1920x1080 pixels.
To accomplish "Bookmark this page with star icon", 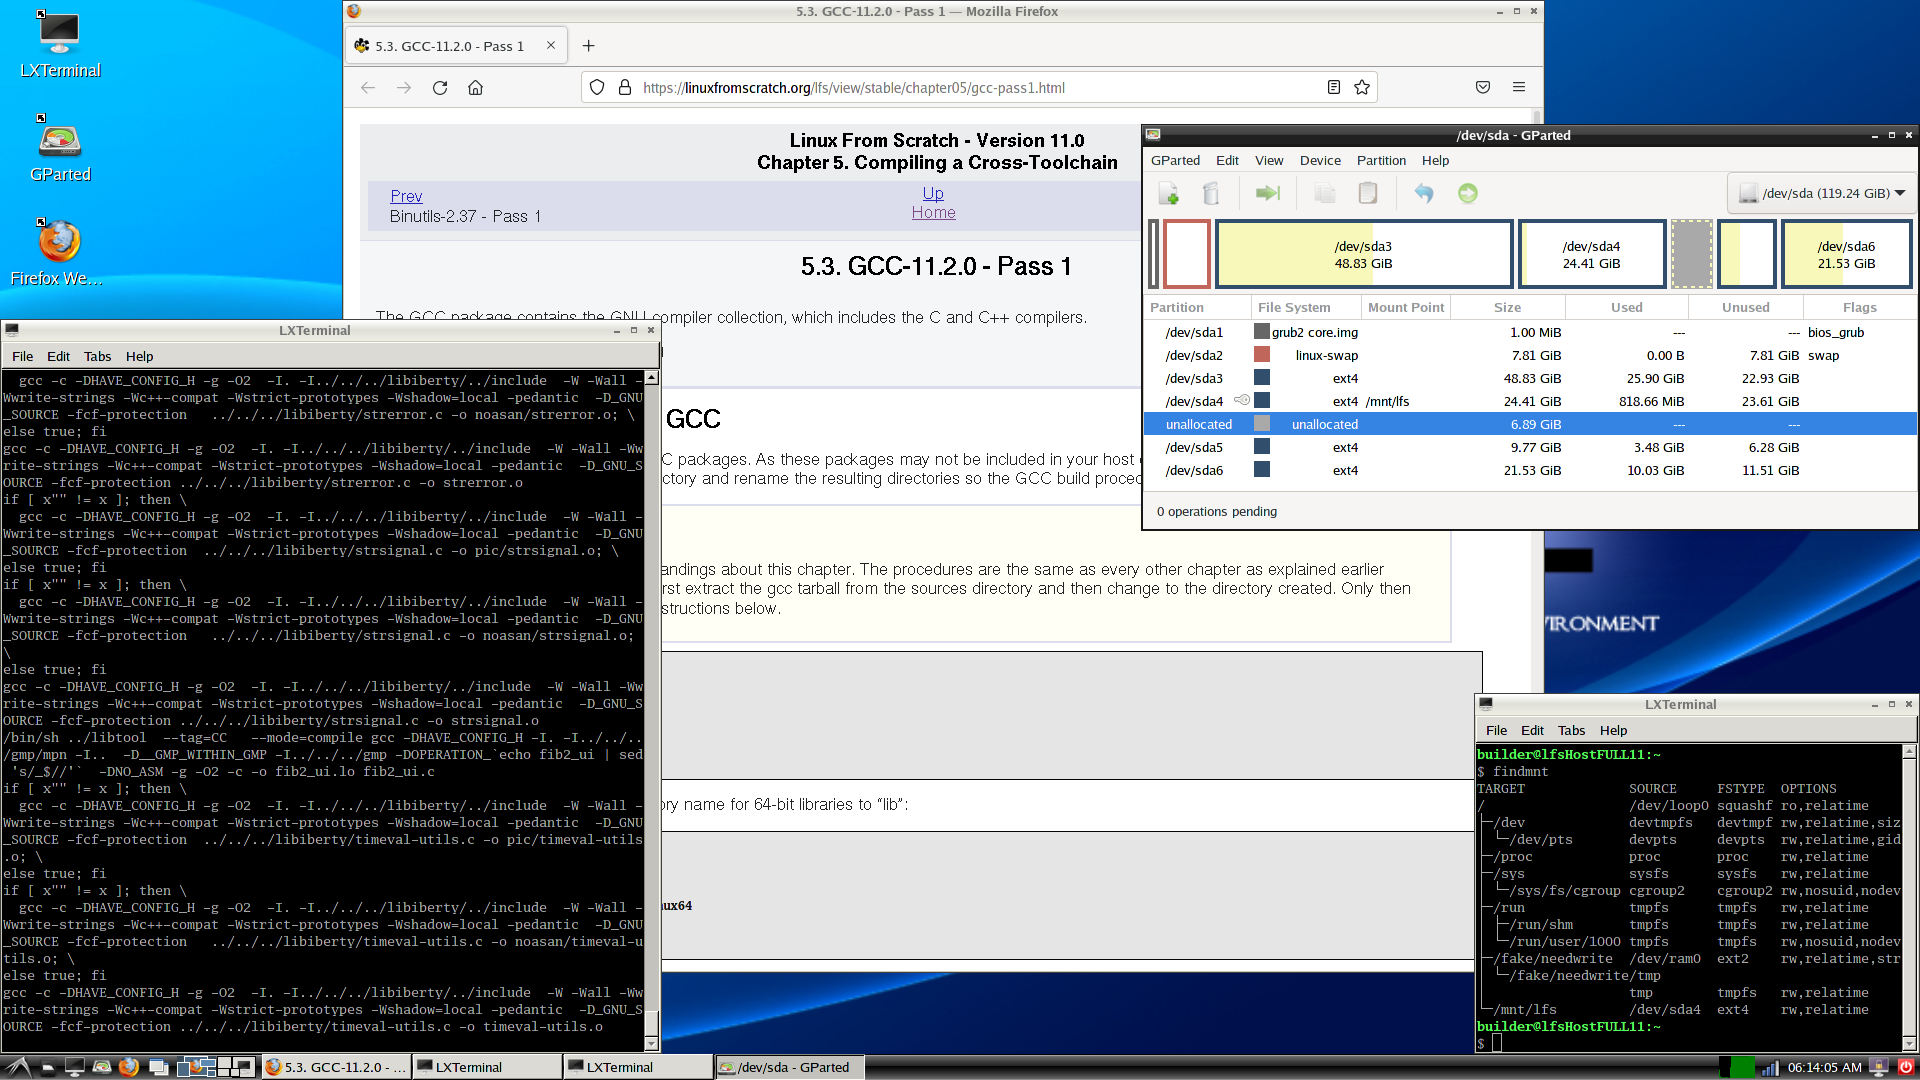I will pyautogui.click(x=1361, y=88).
